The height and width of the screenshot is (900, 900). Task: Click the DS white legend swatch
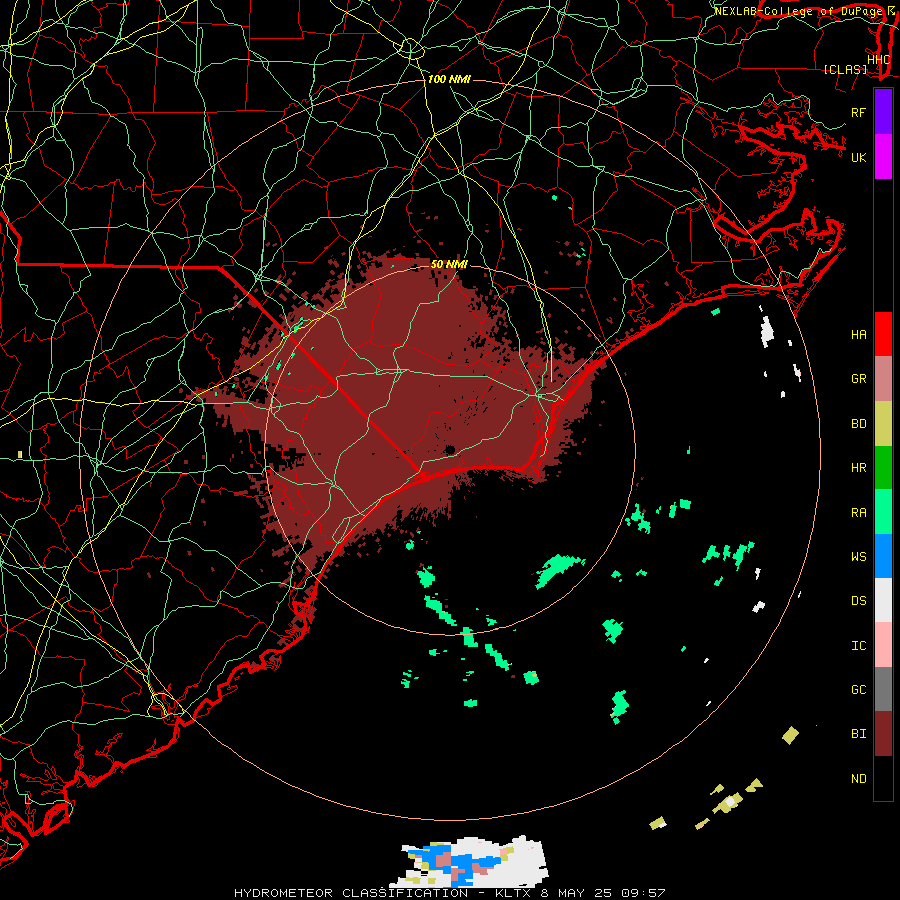[x=883, y=600]
